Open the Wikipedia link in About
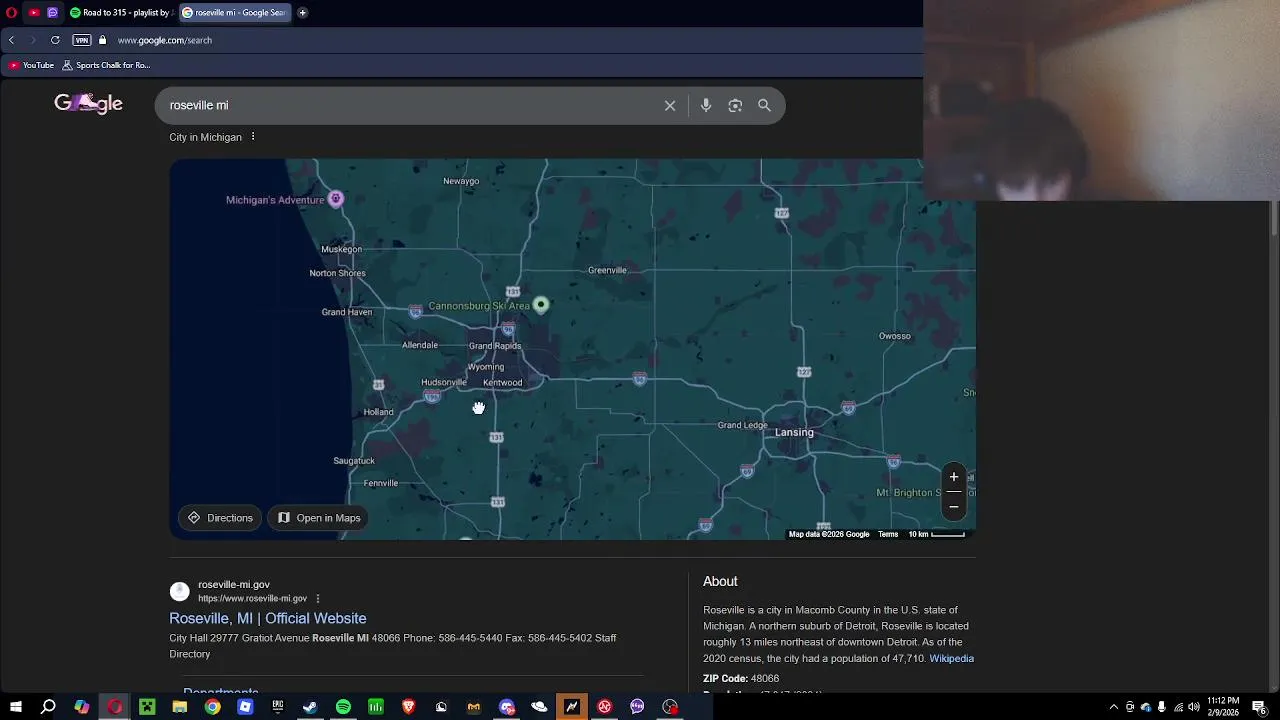The width and height of the screenshot is (1280, 720). 951,658
